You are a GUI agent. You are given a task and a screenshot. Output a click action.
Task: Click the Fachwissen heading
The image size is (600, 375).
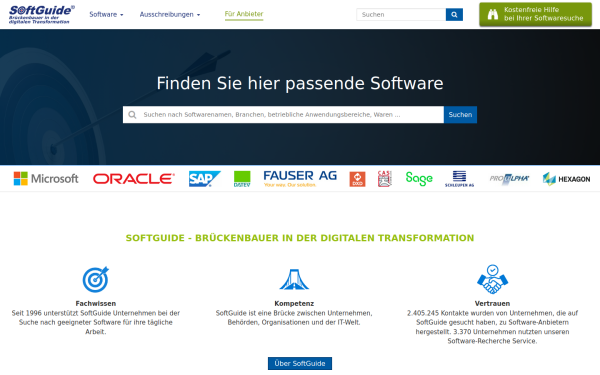[96, 303]
